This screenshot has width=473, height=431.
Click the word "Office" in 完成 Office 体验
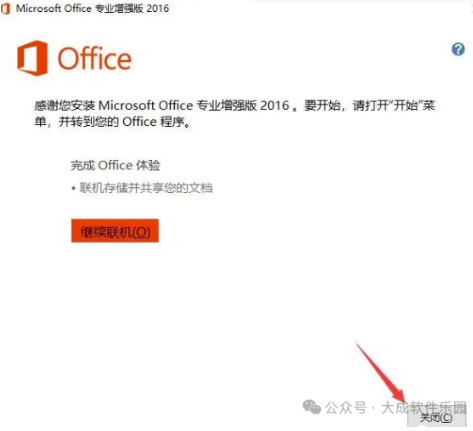coord(115,165)
